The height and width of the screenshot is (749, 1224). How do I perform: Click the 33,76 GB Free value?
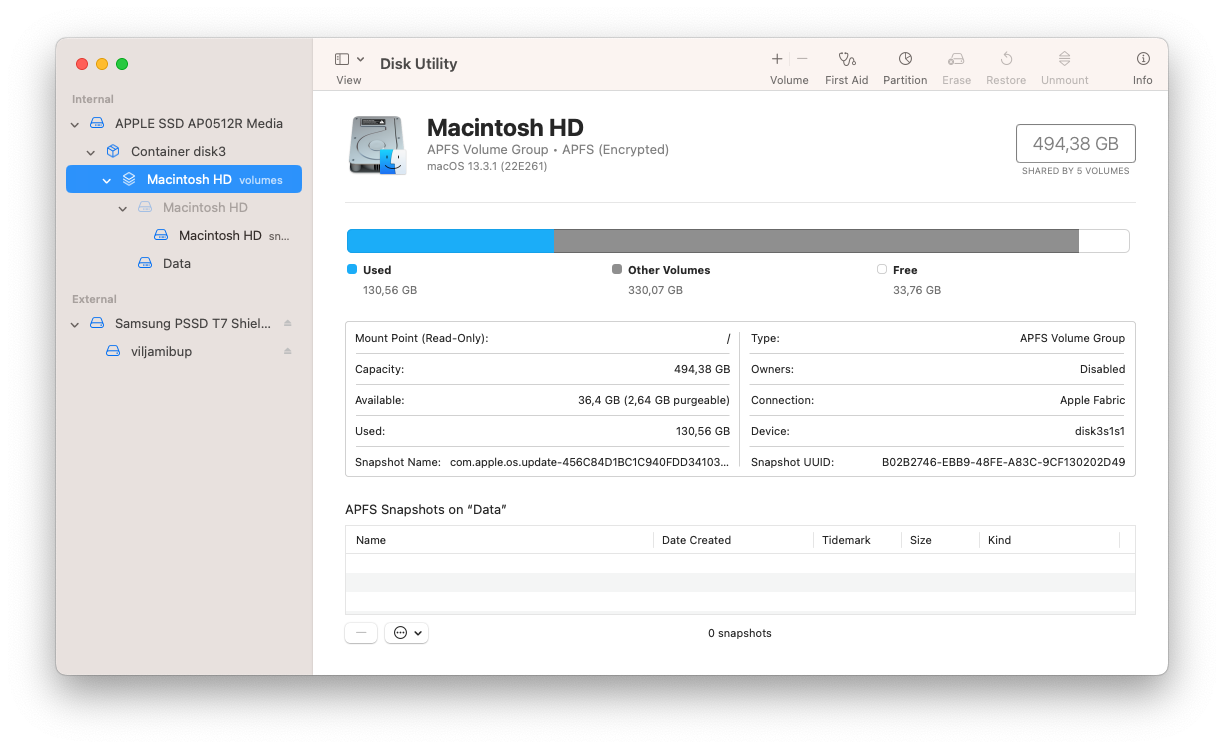[x=917, y=290]
